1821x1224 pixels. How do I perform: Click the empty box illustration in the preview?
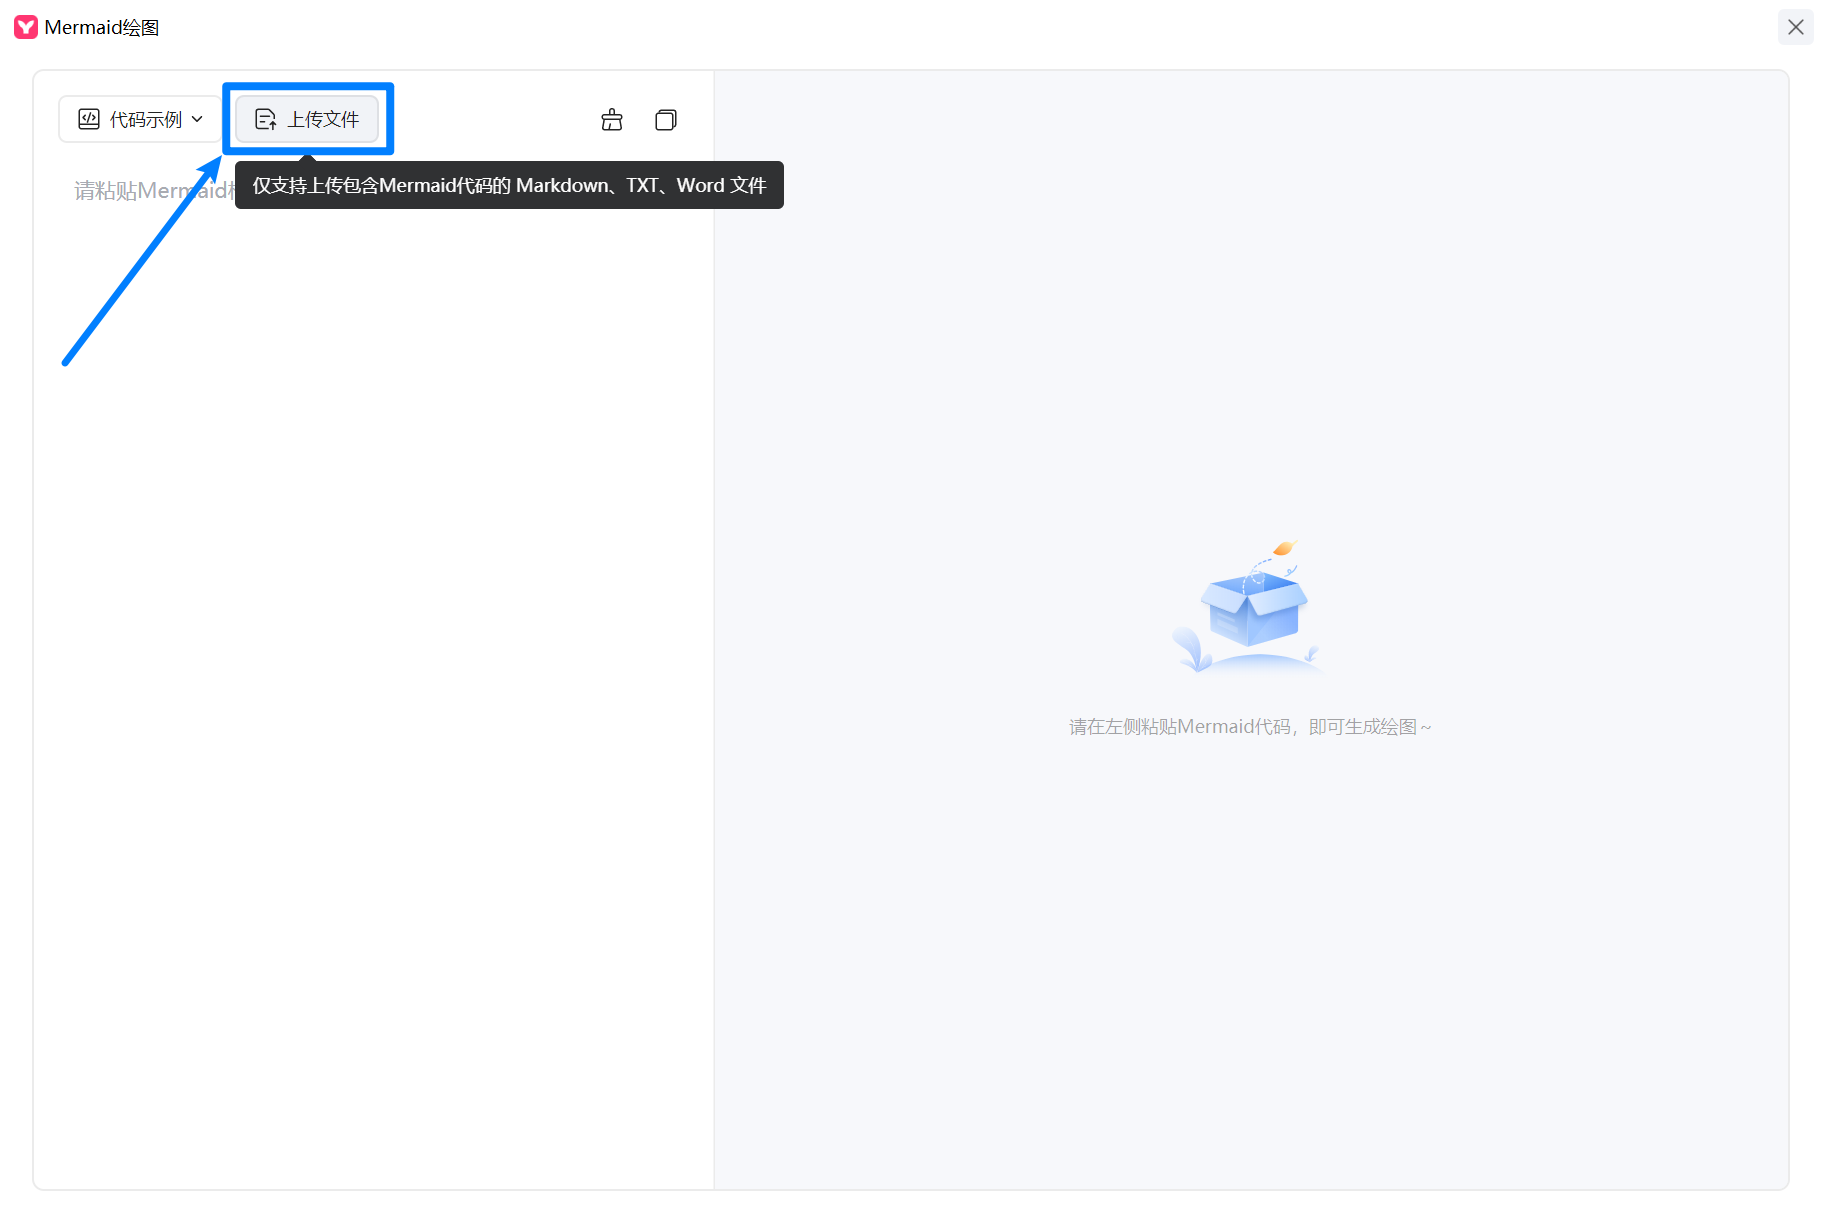tap(1250, 608)
